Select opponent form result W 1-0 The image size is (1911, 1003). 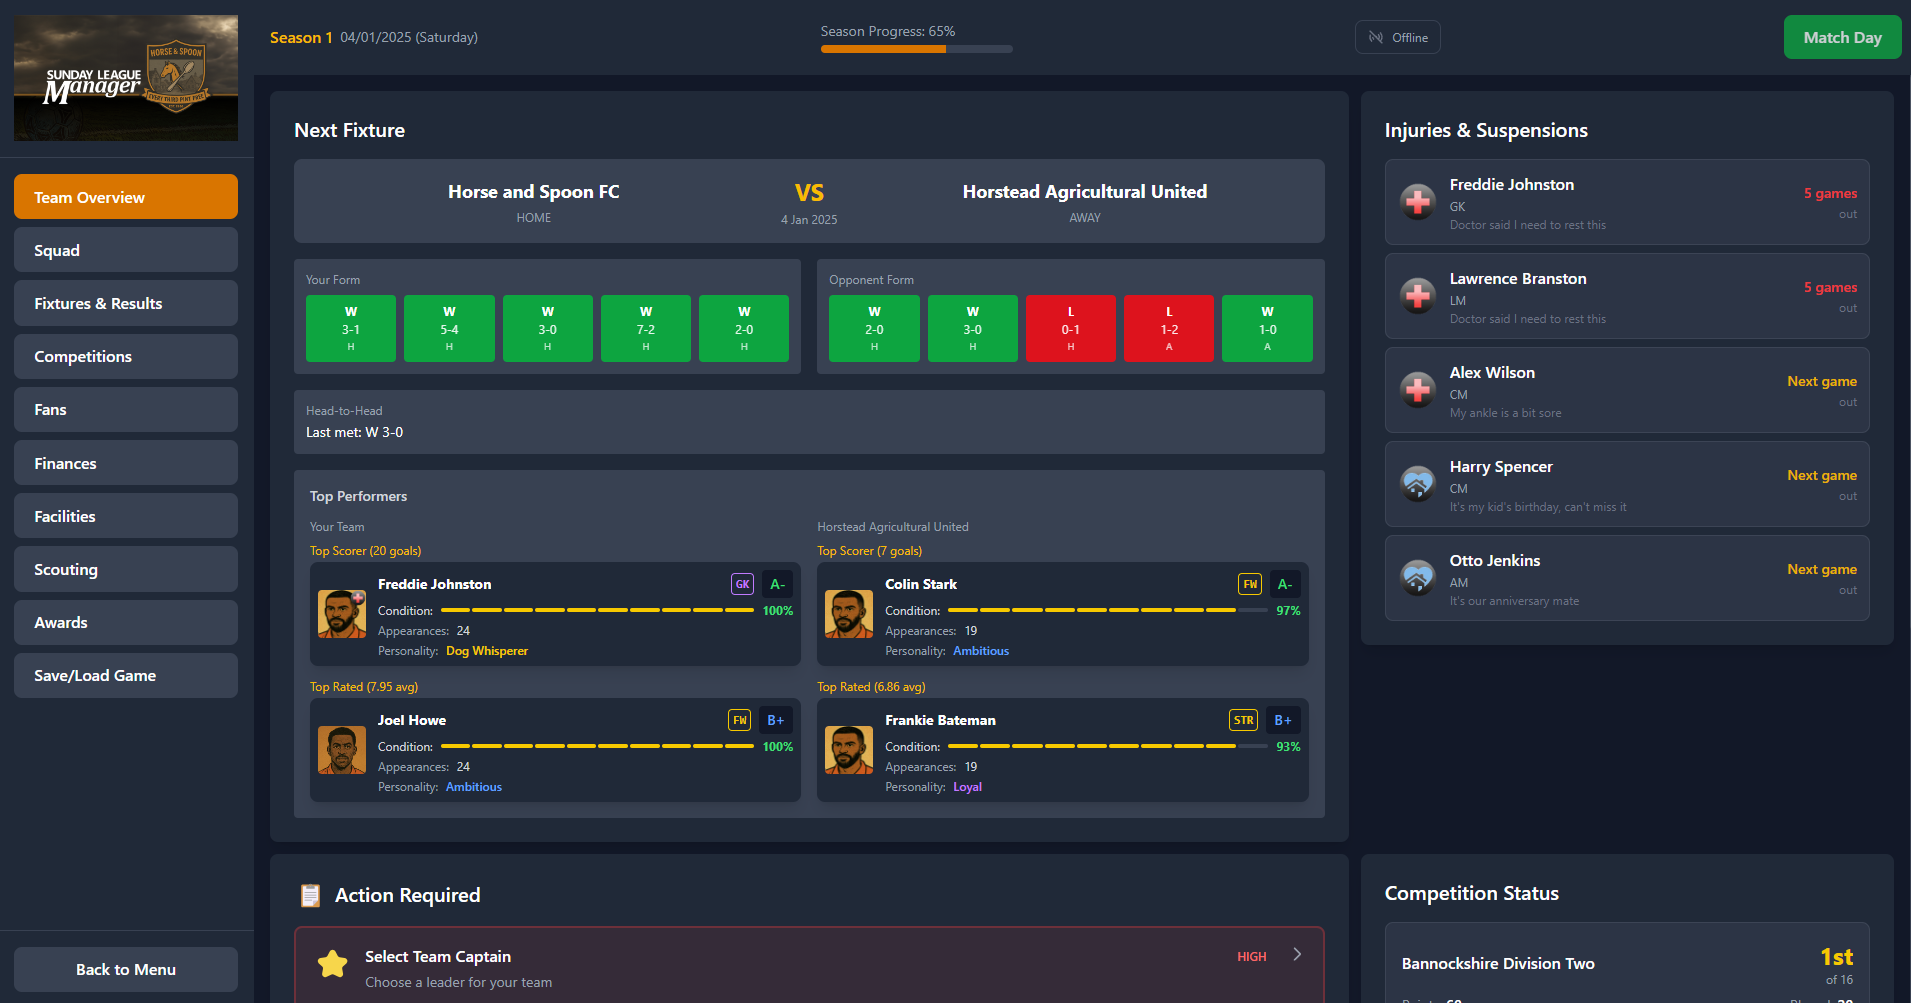(1267, 328)
